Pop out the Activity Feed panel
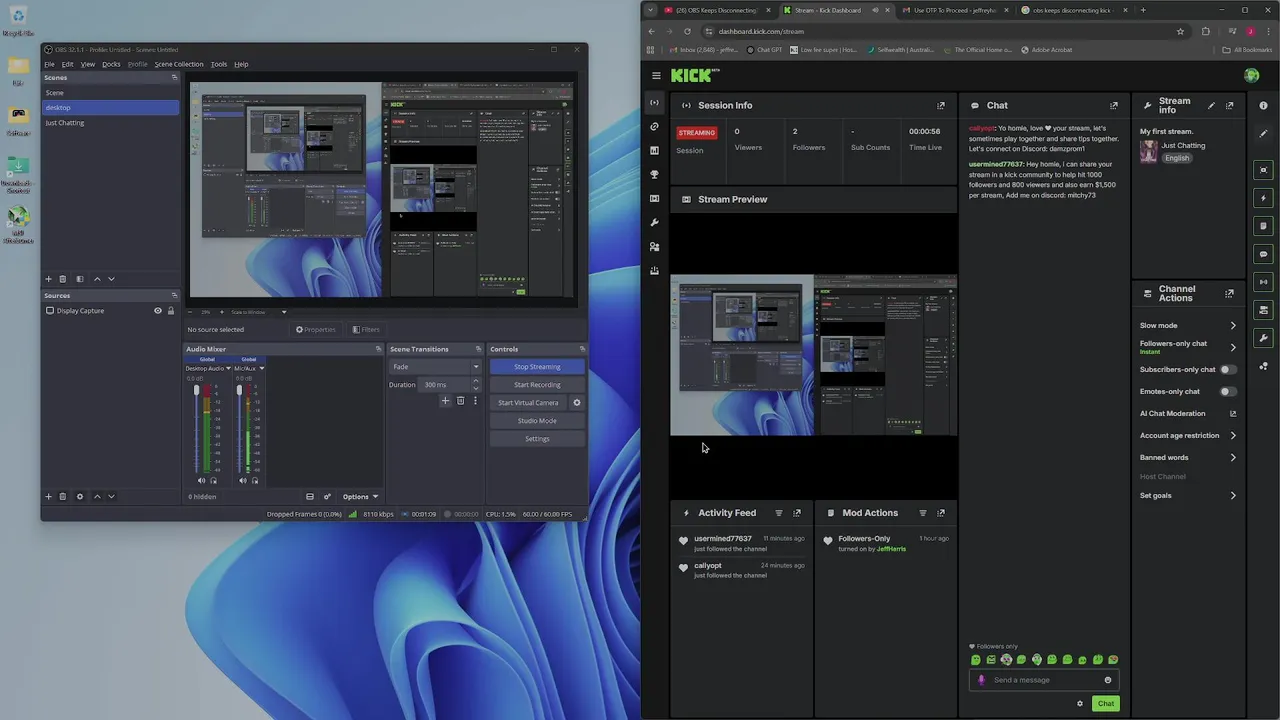This screenshot has height=720, width=1280. (x=797, y=513)
